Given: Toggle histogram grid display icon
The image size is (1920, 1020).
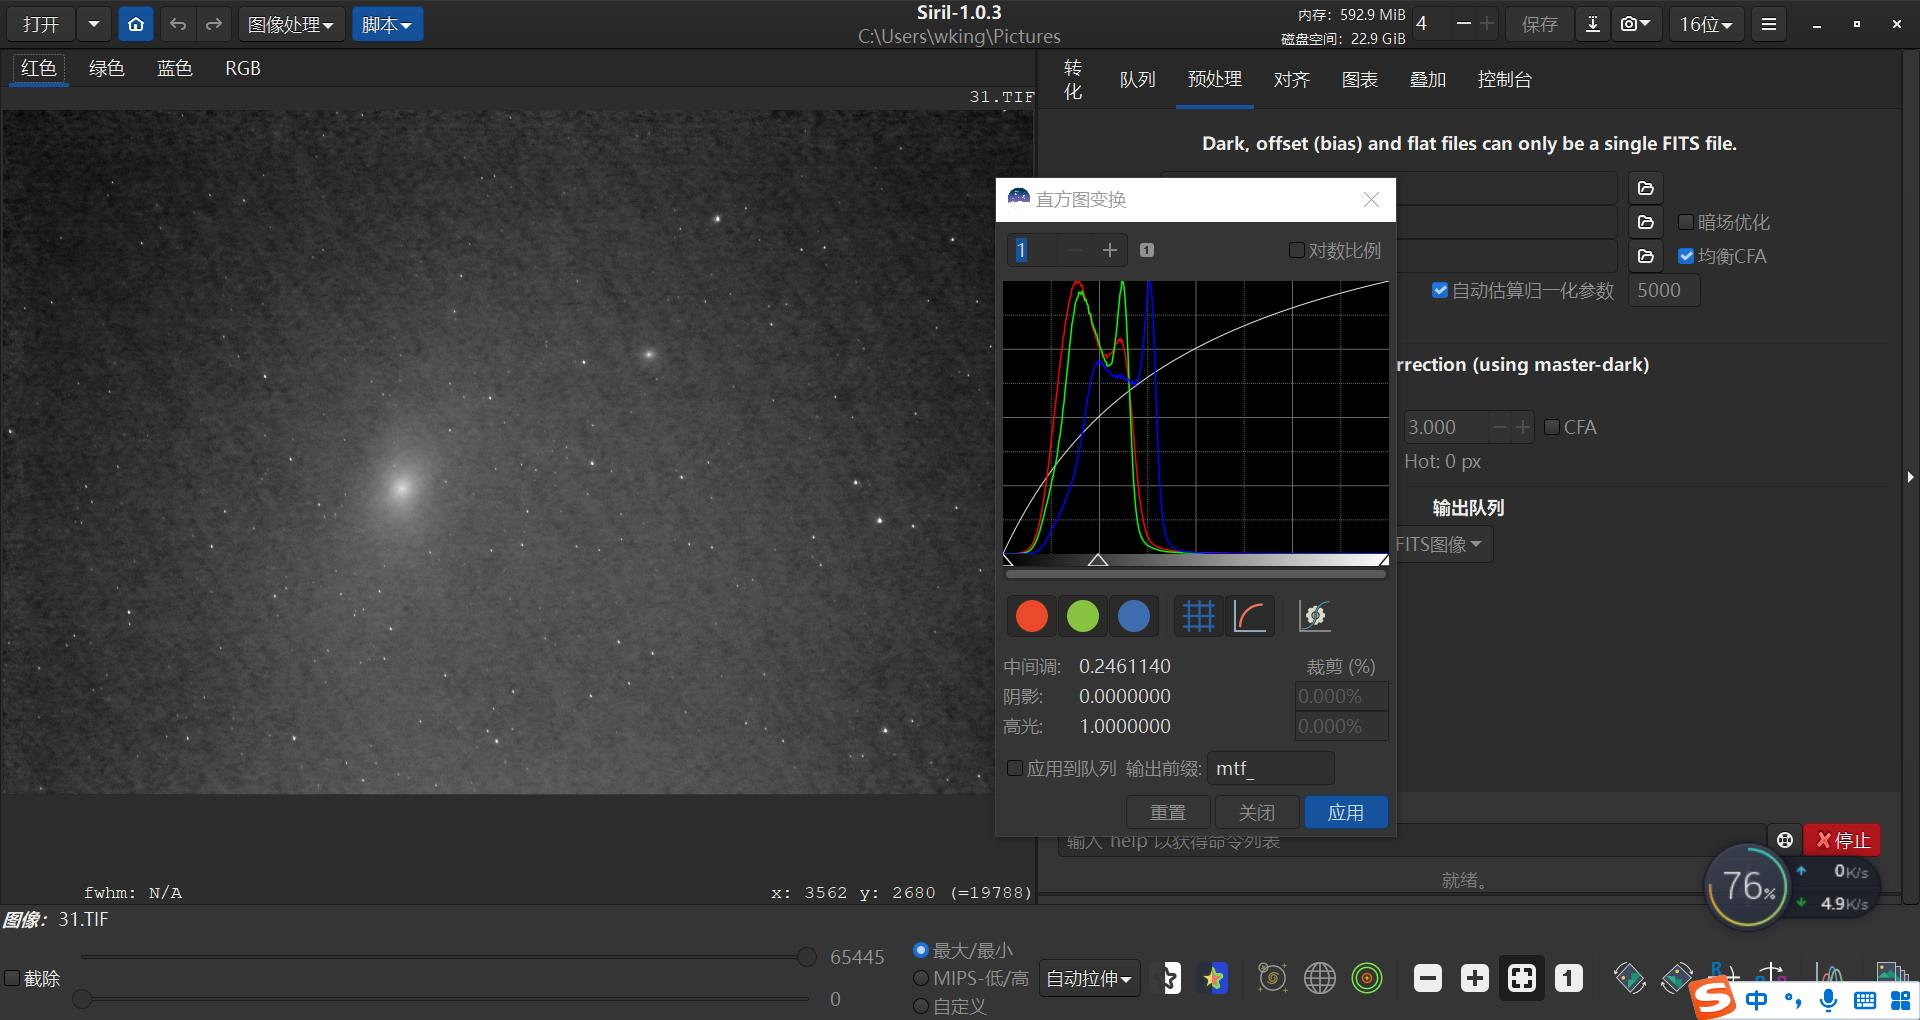Looking at the screenshot, I should coord(1199,616).
